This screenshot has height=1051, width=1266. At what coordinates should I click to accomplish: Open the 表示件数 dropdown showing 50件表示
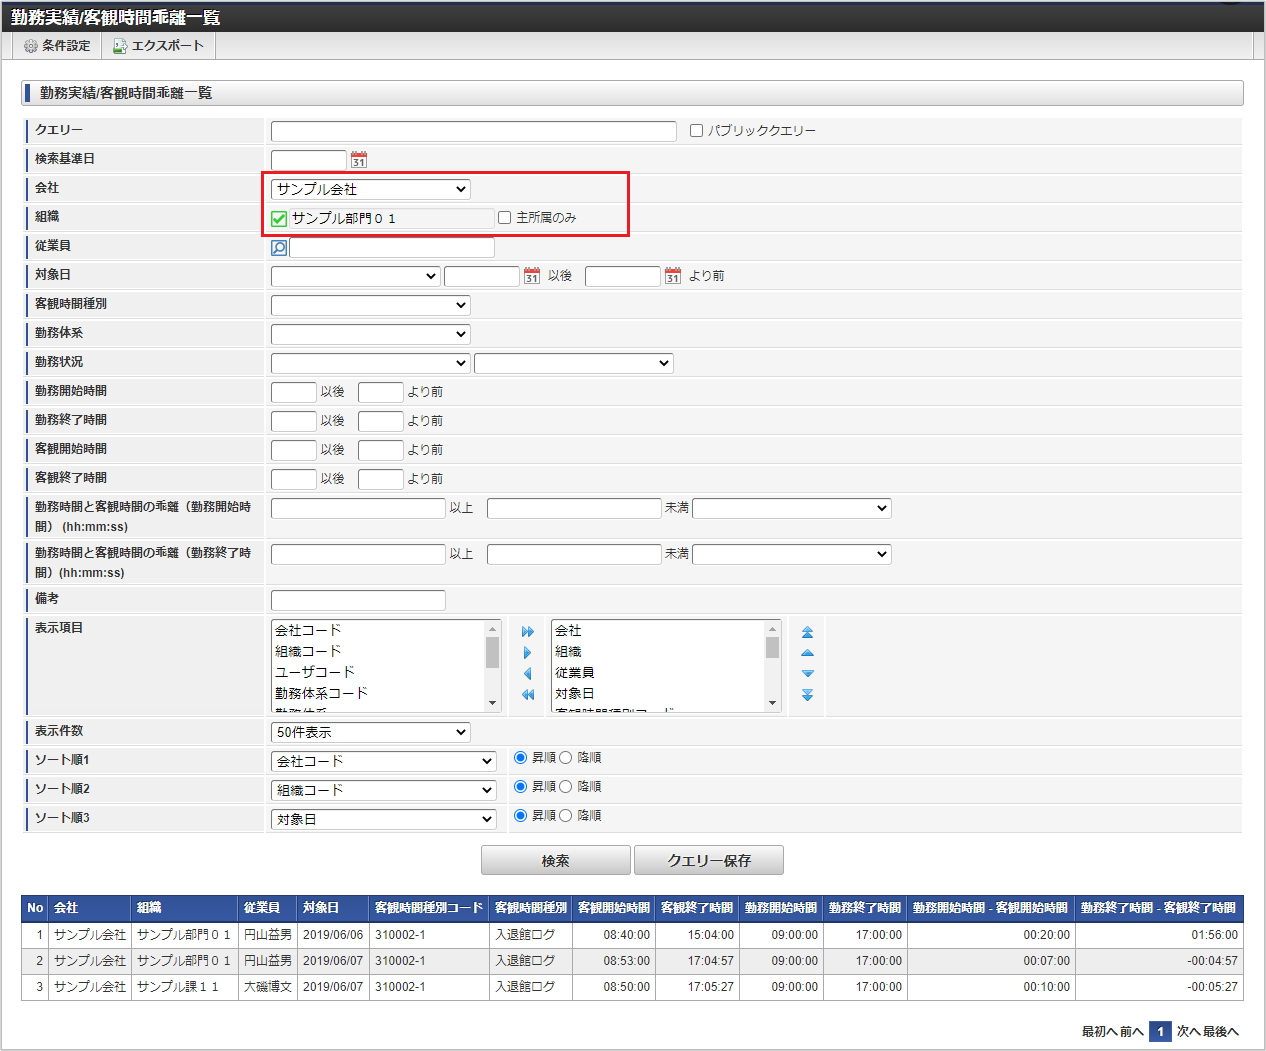click(370, 733)
